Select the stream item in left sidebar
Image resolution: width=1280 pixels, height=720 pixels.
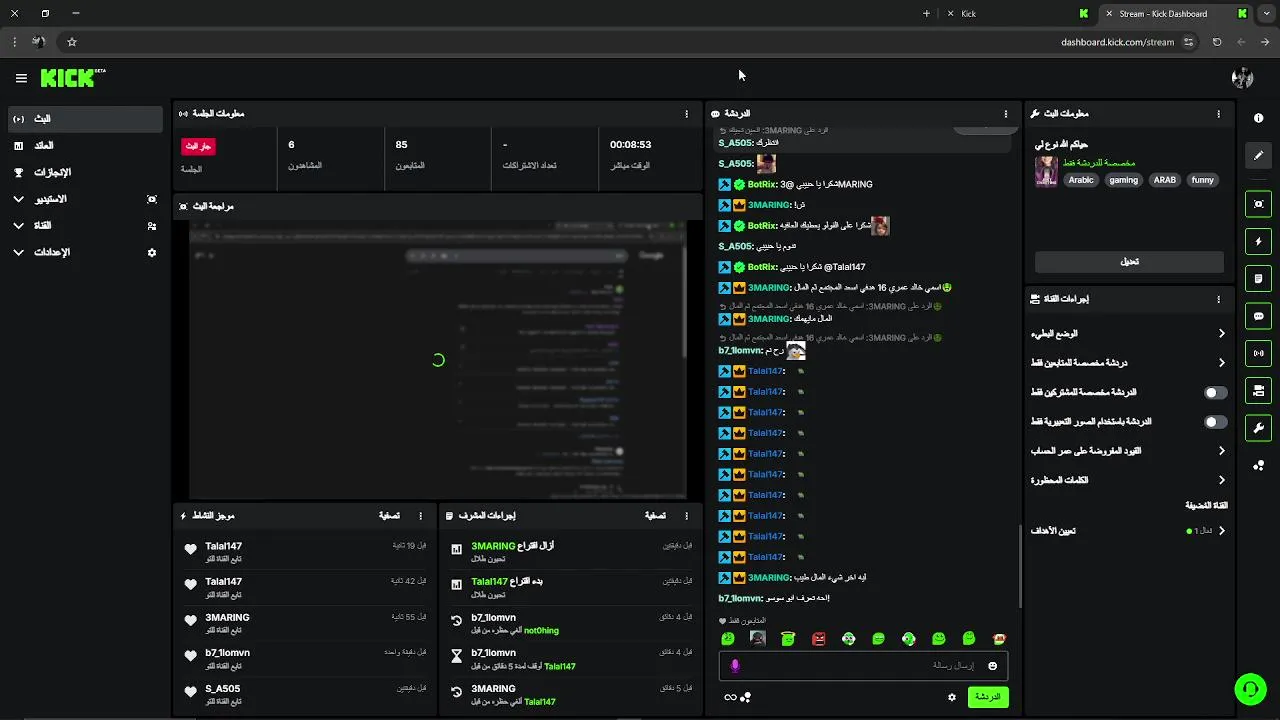(85, 119)
